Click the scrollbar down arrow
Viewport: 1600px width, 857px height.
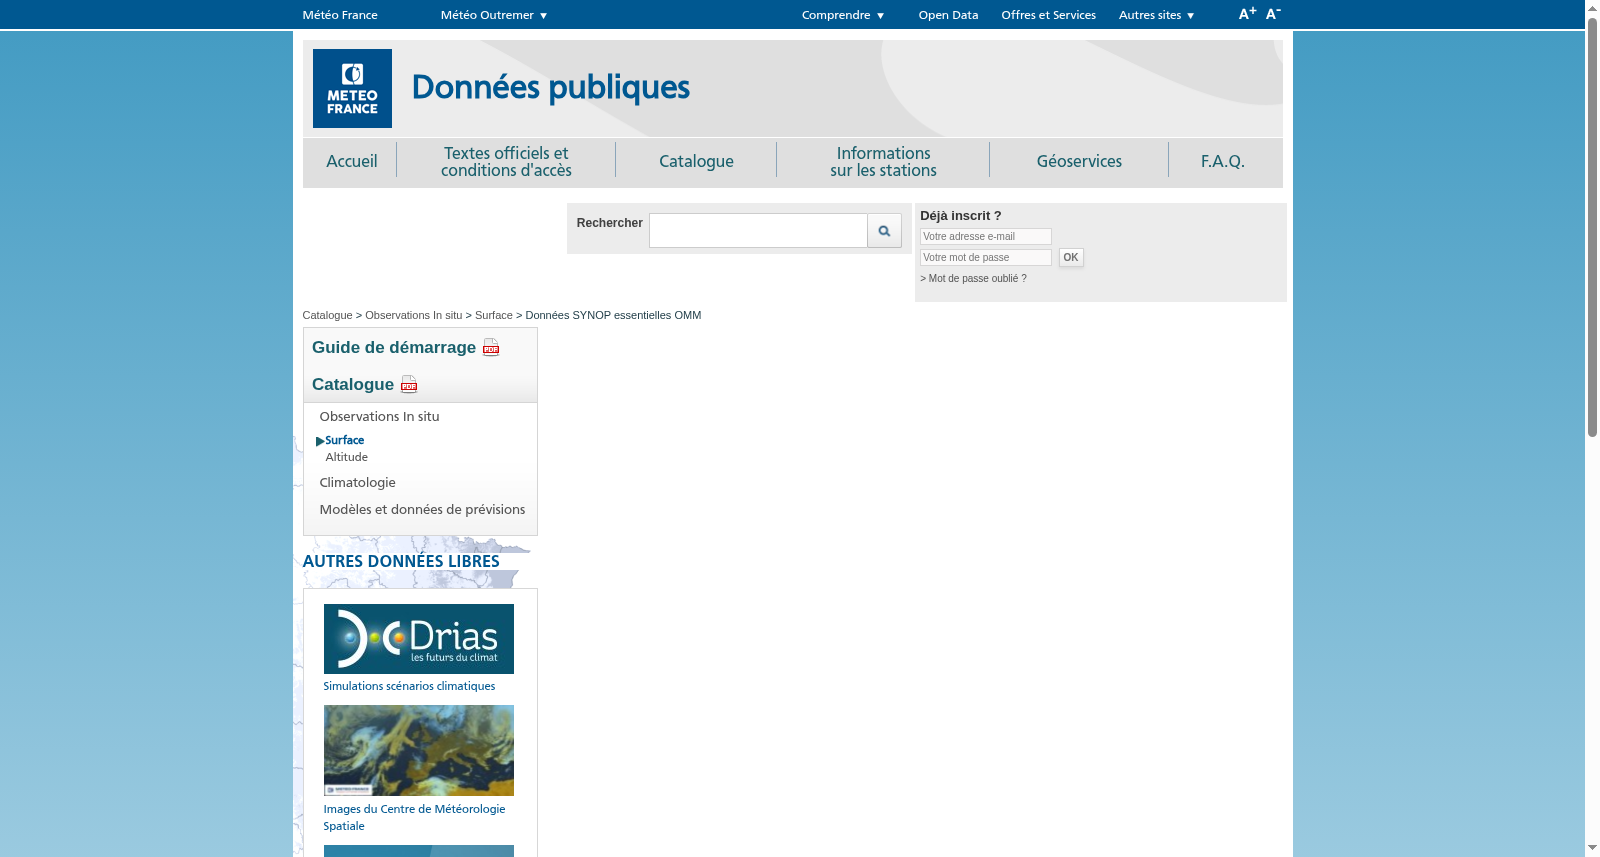[x=1592, y=848]
